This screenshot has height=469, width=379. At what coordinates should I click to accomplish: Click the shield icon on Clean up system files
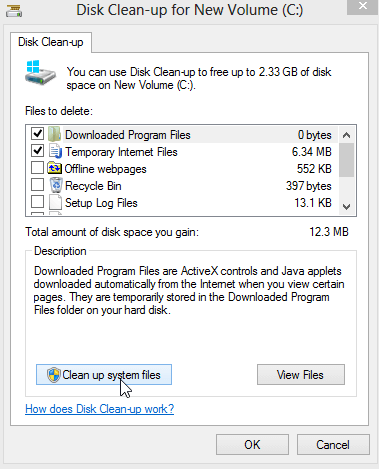tap(54, 375)
